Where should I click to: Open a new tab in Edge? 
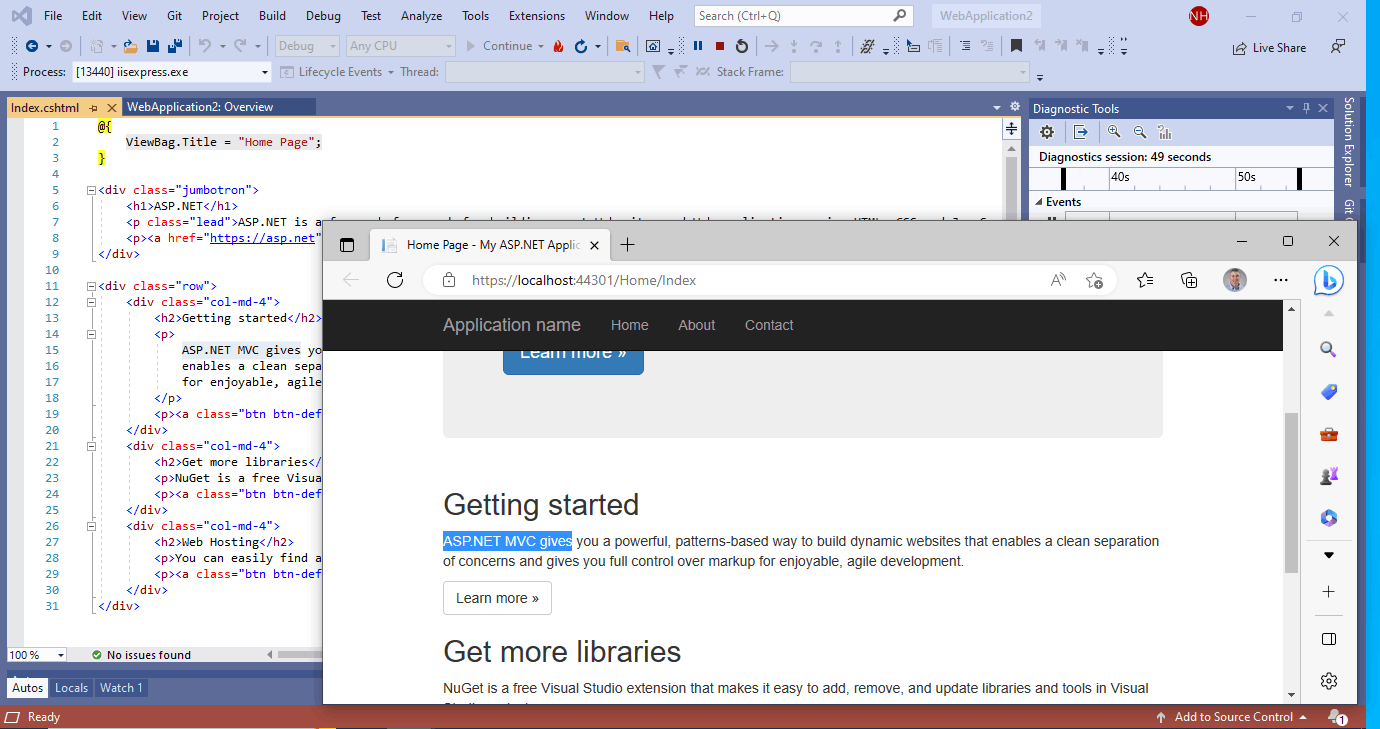click(x=627, y=245)
